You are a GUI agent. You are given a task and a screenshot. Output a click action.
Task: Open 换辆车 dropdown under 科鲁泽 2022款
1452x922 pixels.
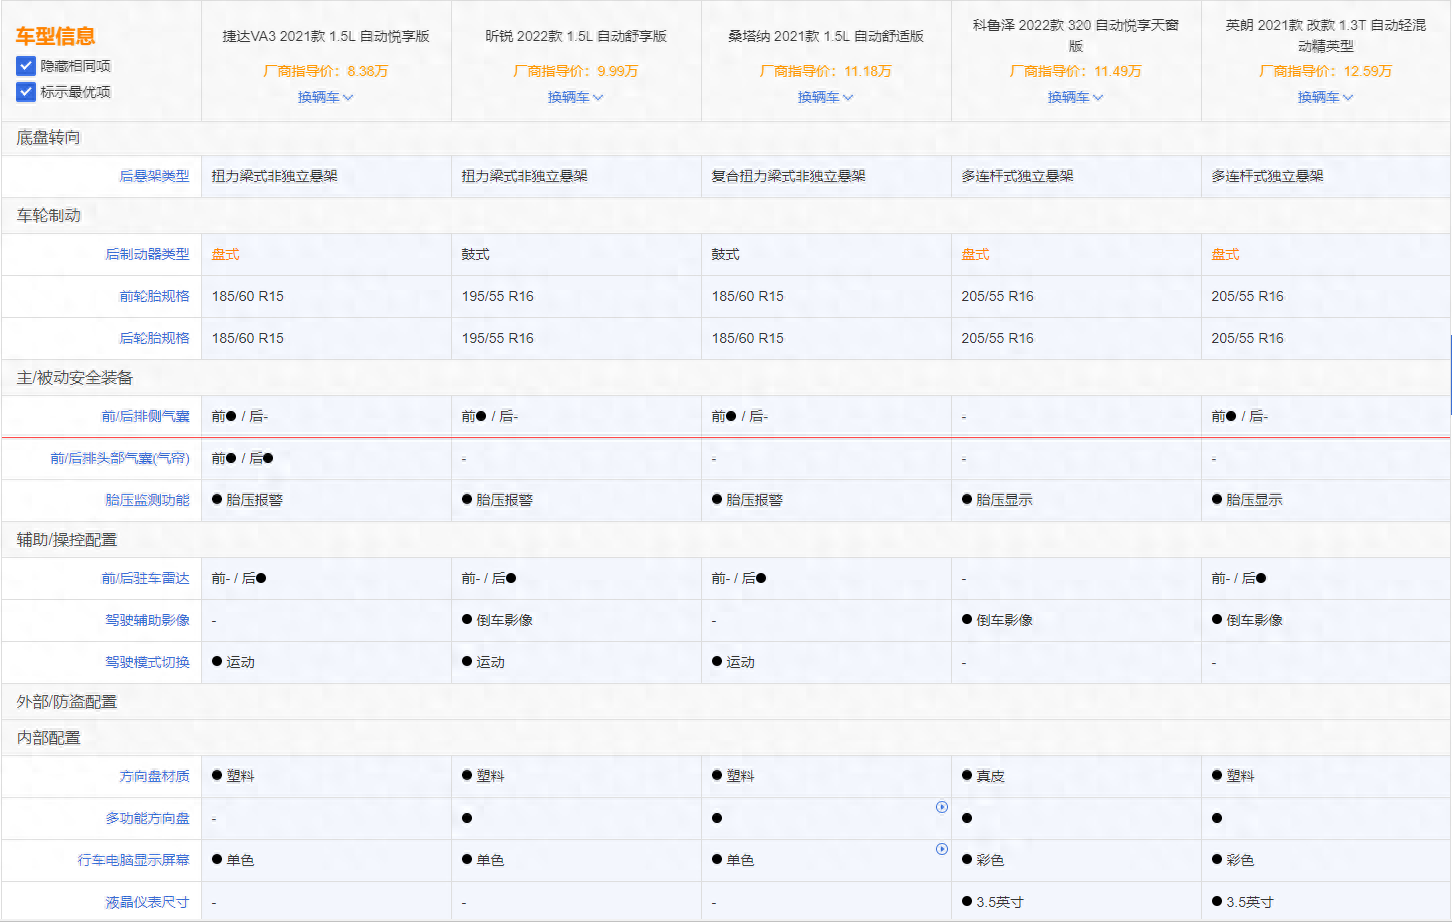[x=1076, y=97]
